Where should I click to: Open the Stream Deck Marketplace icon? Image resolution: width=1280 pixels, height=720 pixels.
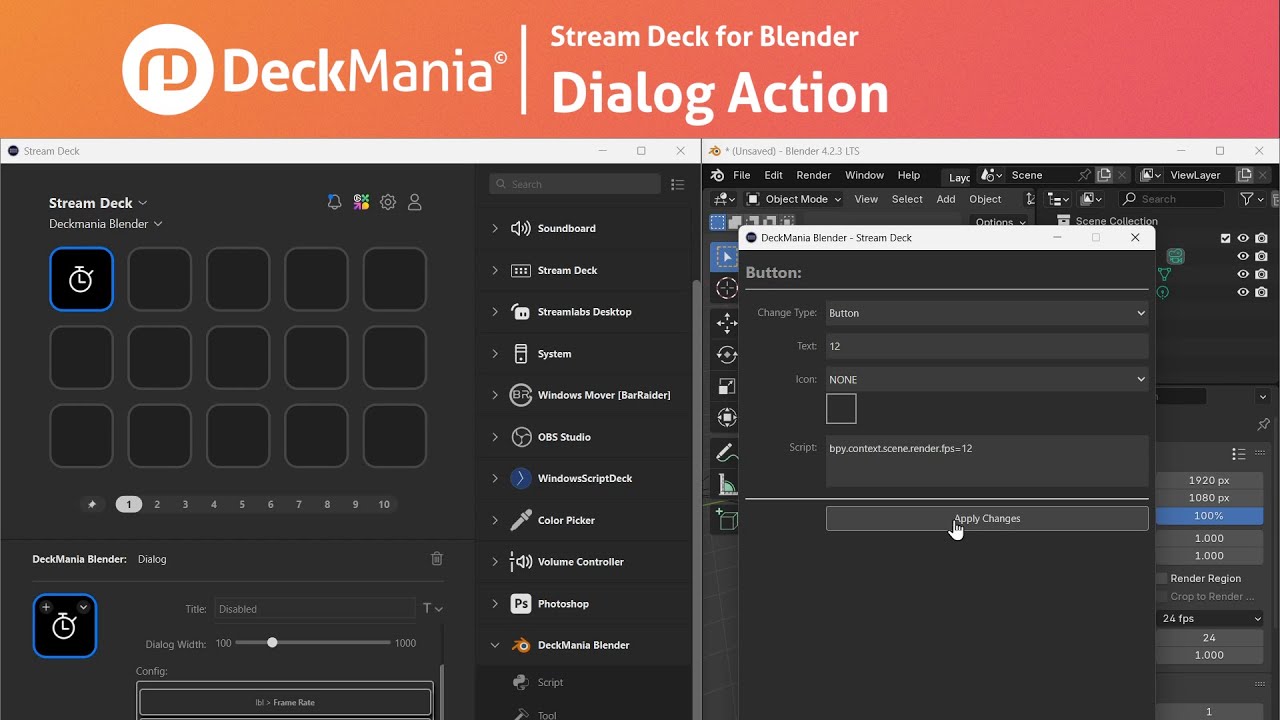(361, 202)
